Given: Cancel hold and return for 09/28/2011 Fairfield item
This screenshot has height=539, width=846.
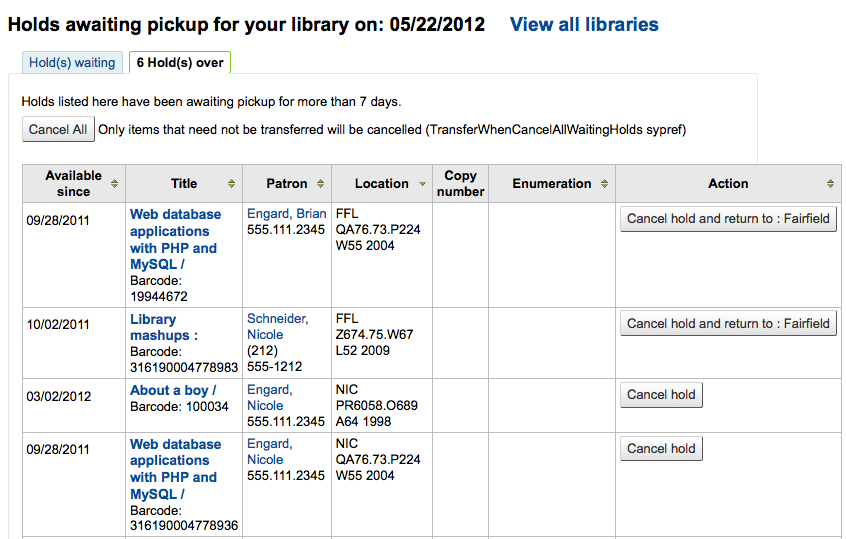Looking at the screenshot, I should click(x=728, y=219).
